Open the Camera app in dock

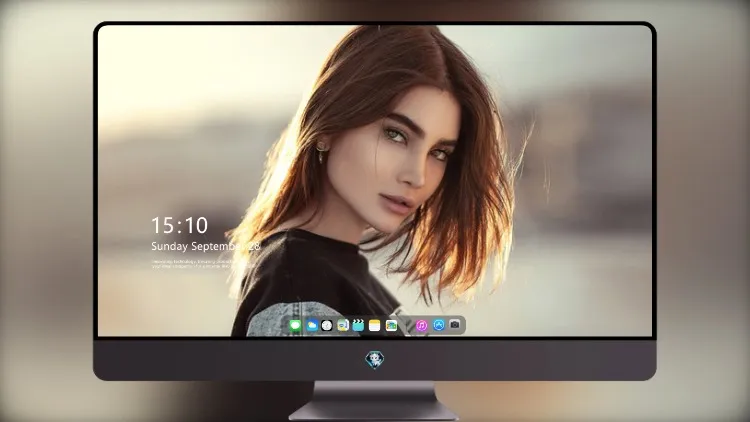pyautogui.click(x=455, y=324)
